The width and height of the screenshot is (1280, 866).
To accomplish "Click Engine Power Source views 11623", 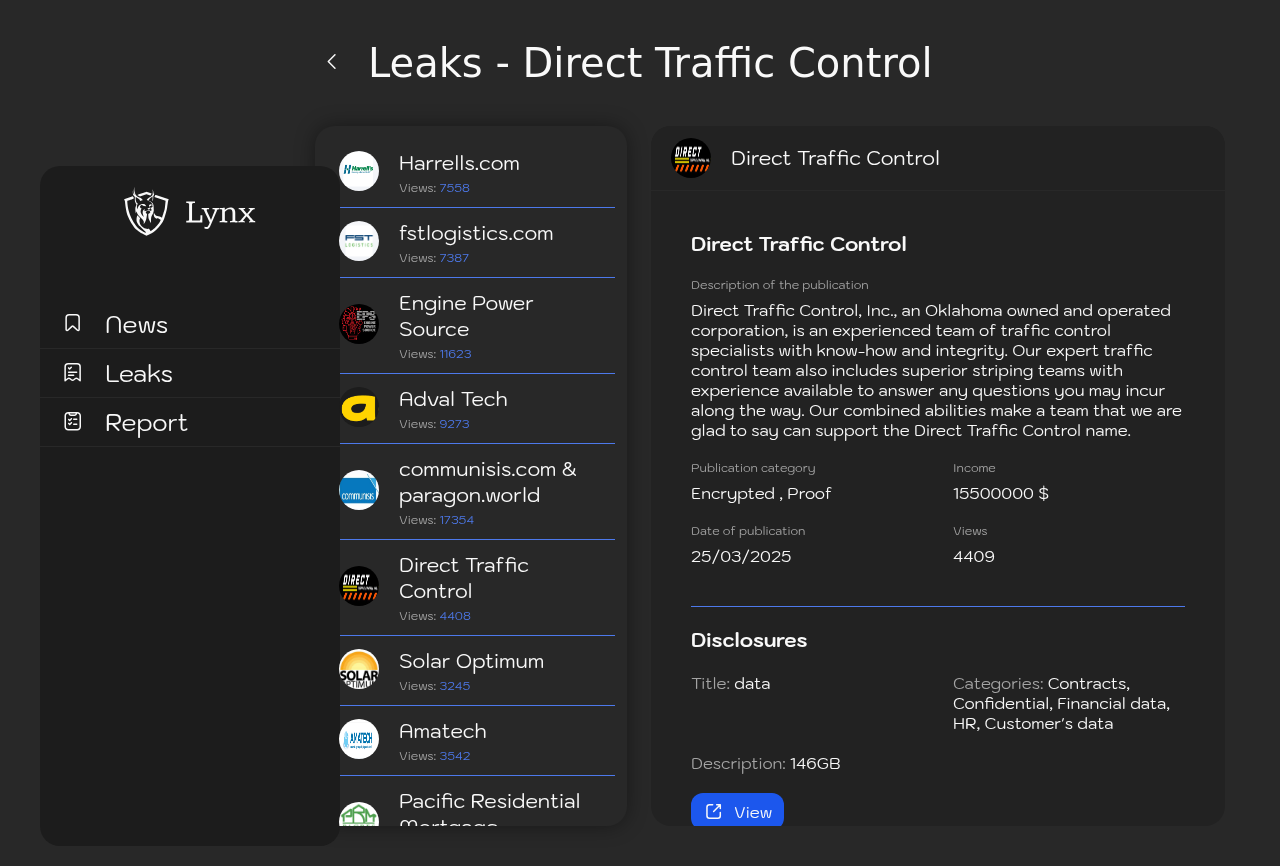I will pos(455,354).
